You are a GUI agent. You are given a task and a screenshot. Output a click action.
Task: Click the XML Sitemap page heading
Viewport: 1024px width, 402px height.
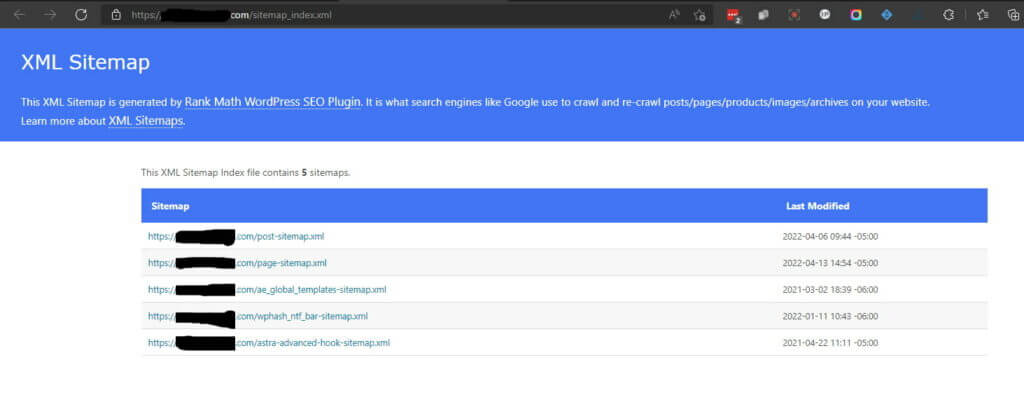(x=86, y=63)
